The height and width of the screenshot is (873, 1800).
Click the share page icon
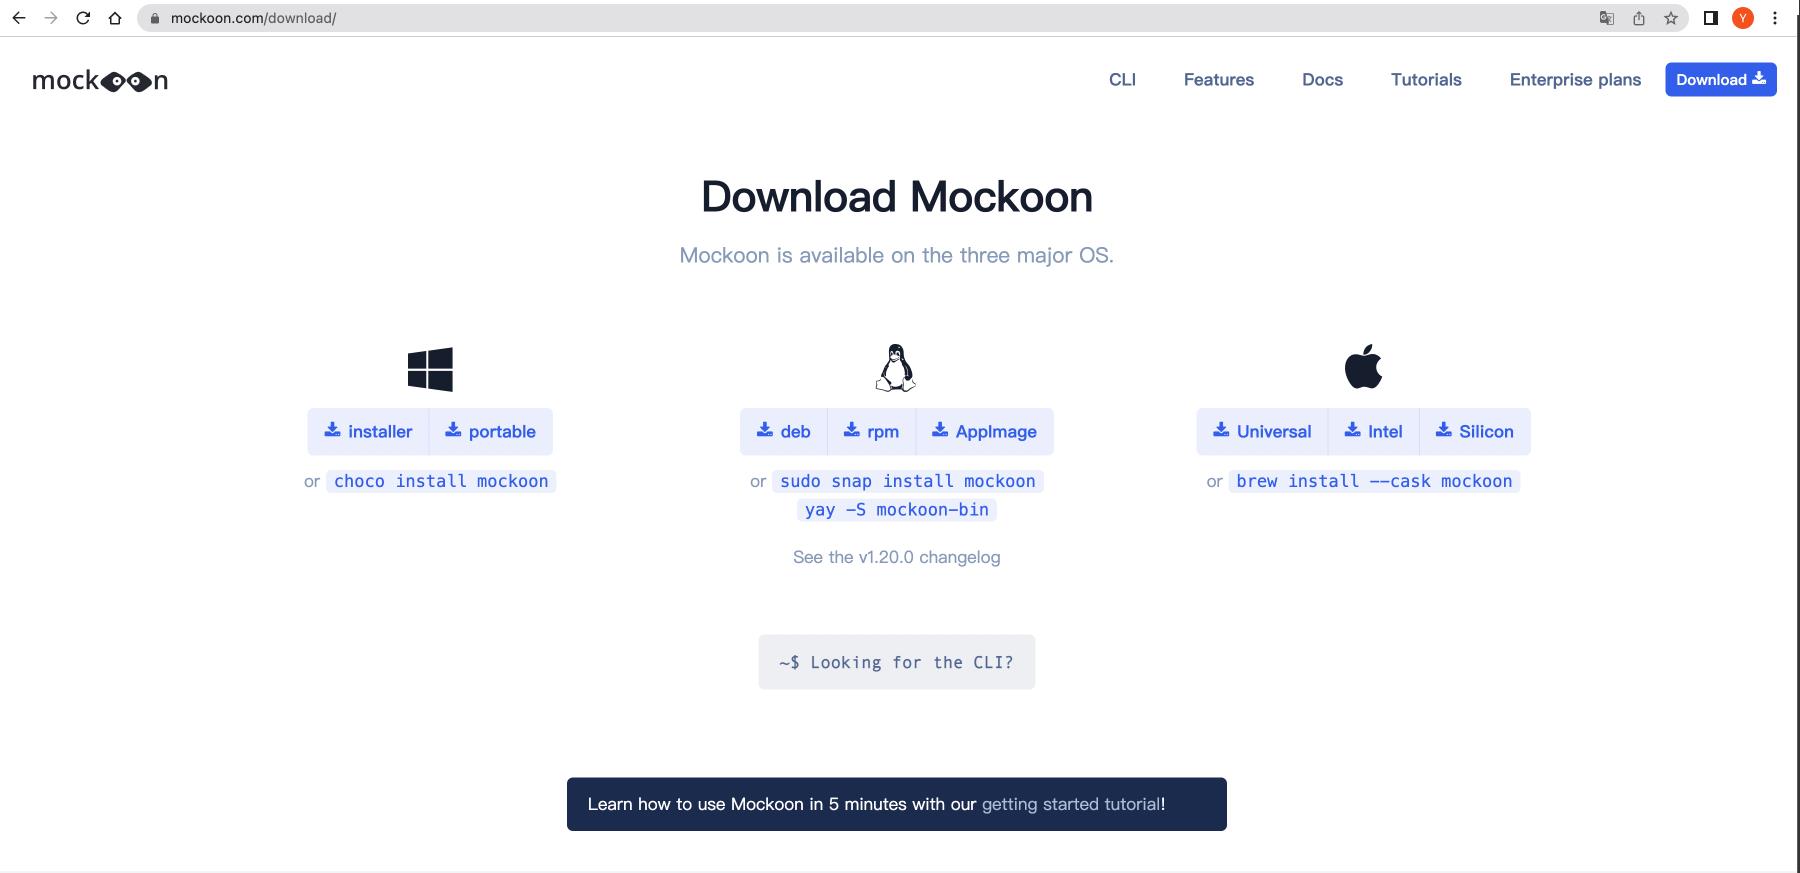point(1639,18)
